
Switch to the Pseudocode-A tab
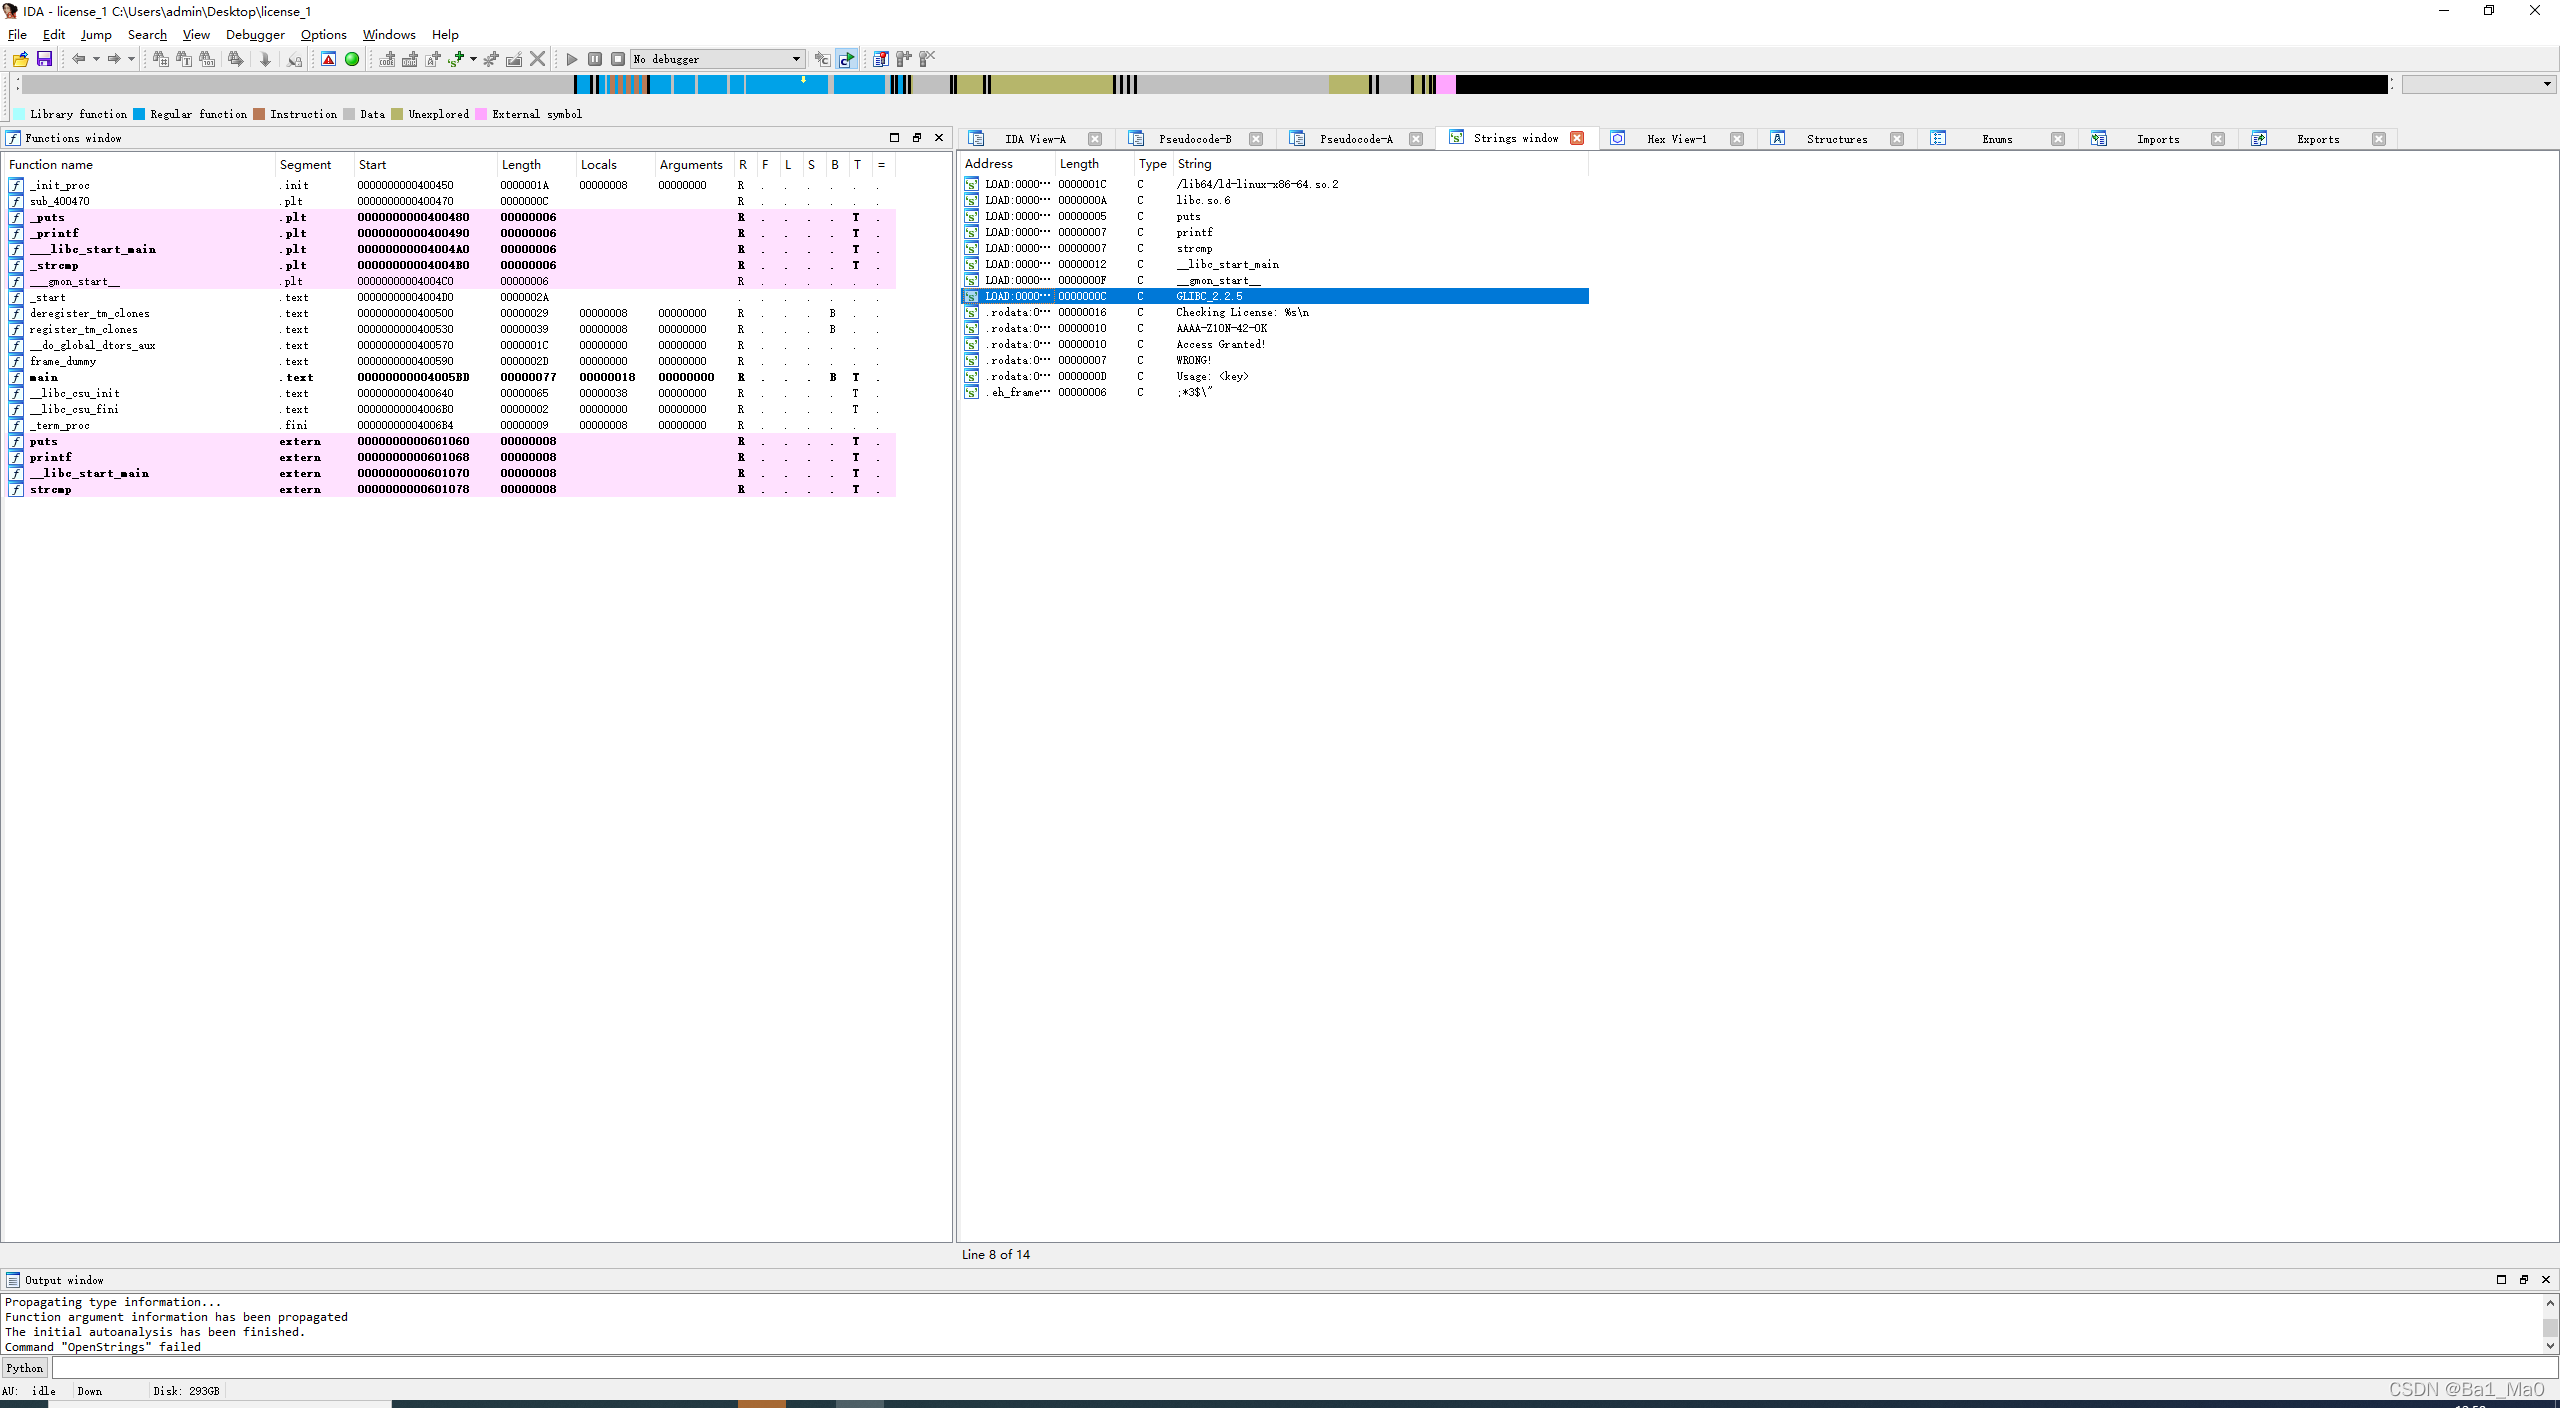1355,139
